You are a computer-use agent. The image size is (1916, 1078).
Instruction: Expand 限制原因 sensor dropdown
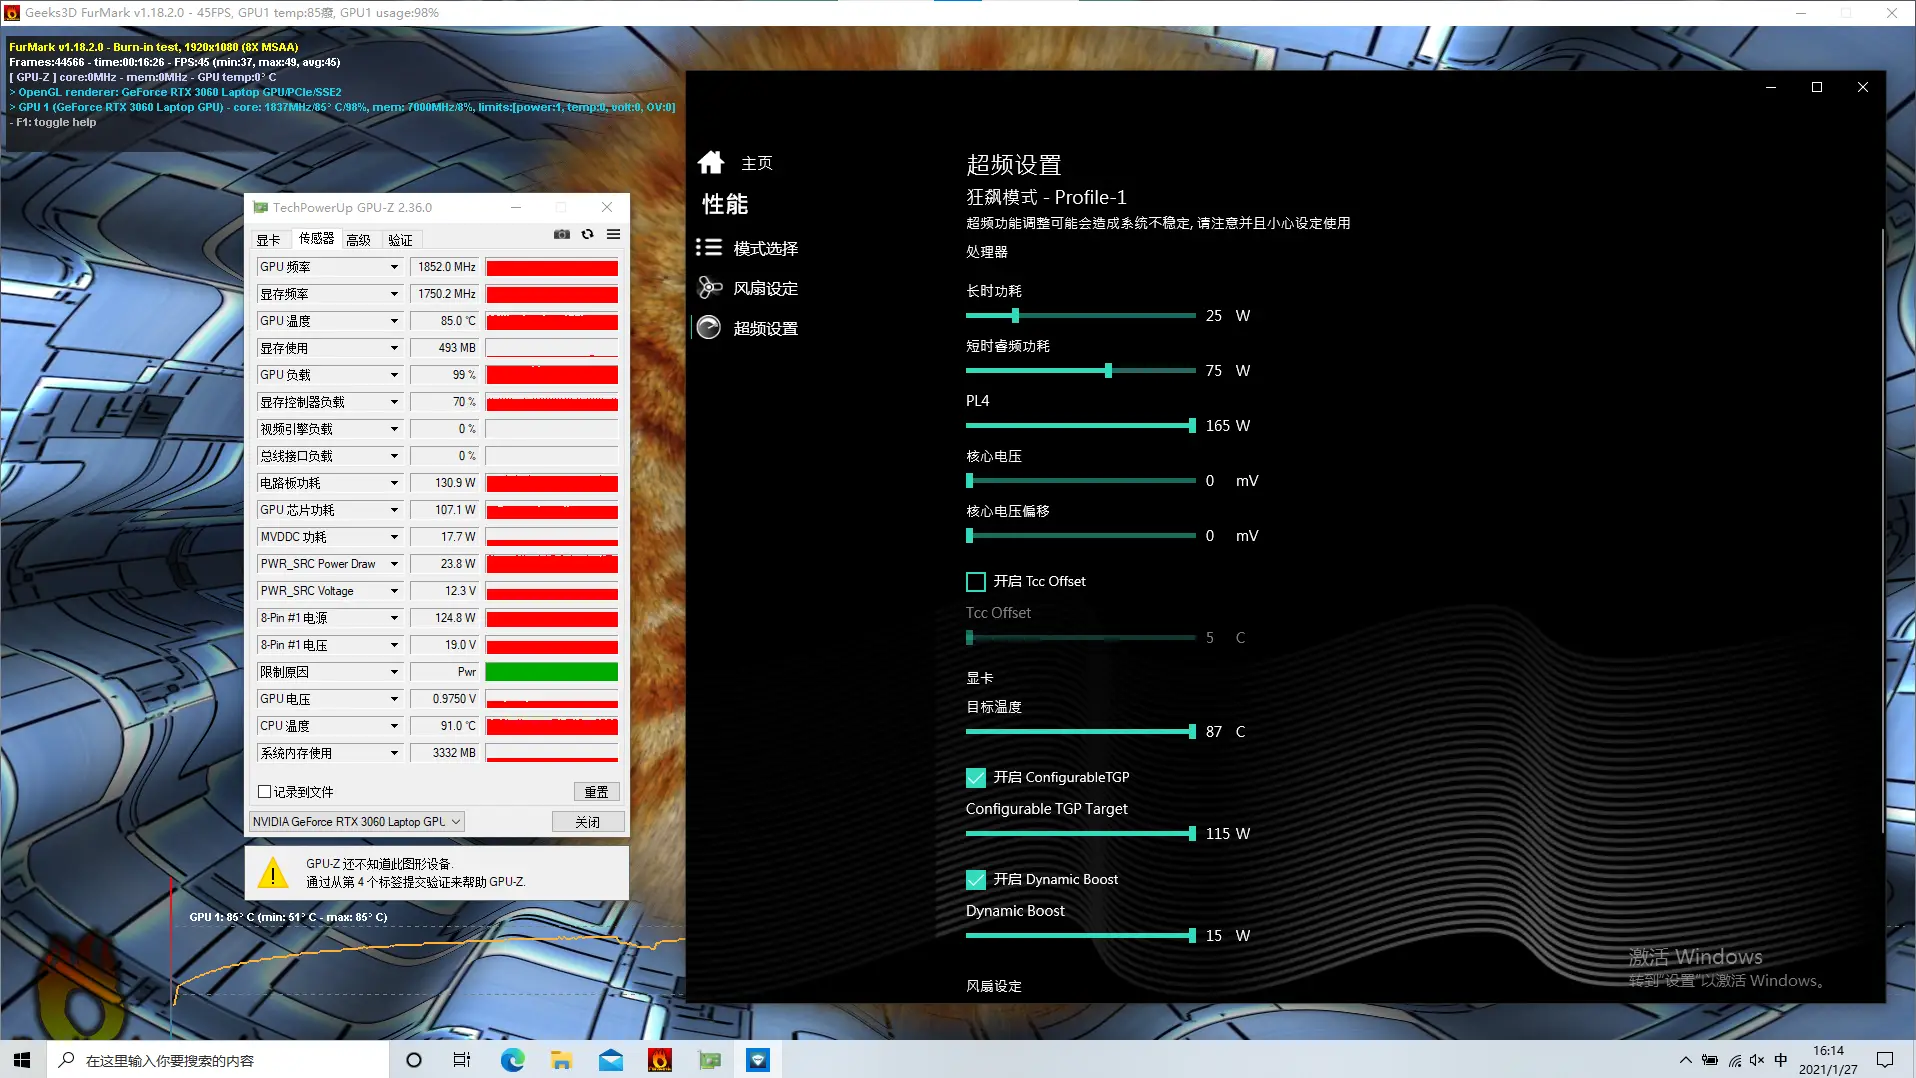(x=394, y=672)
